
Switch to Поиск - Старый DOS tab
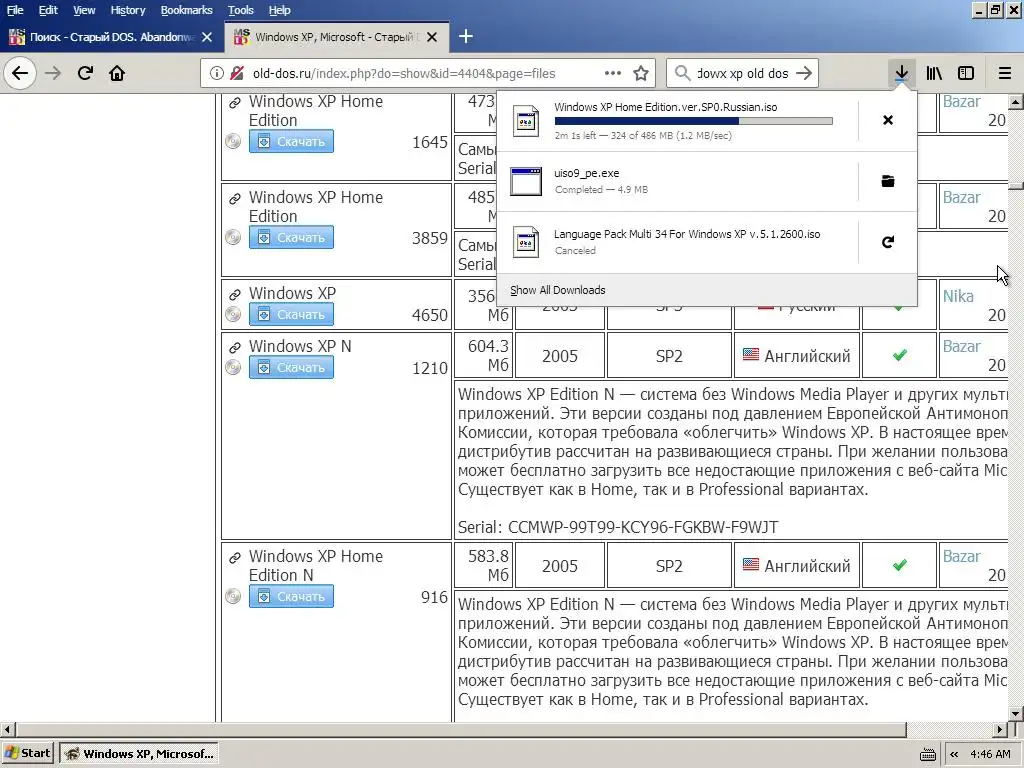pos(110,37)
